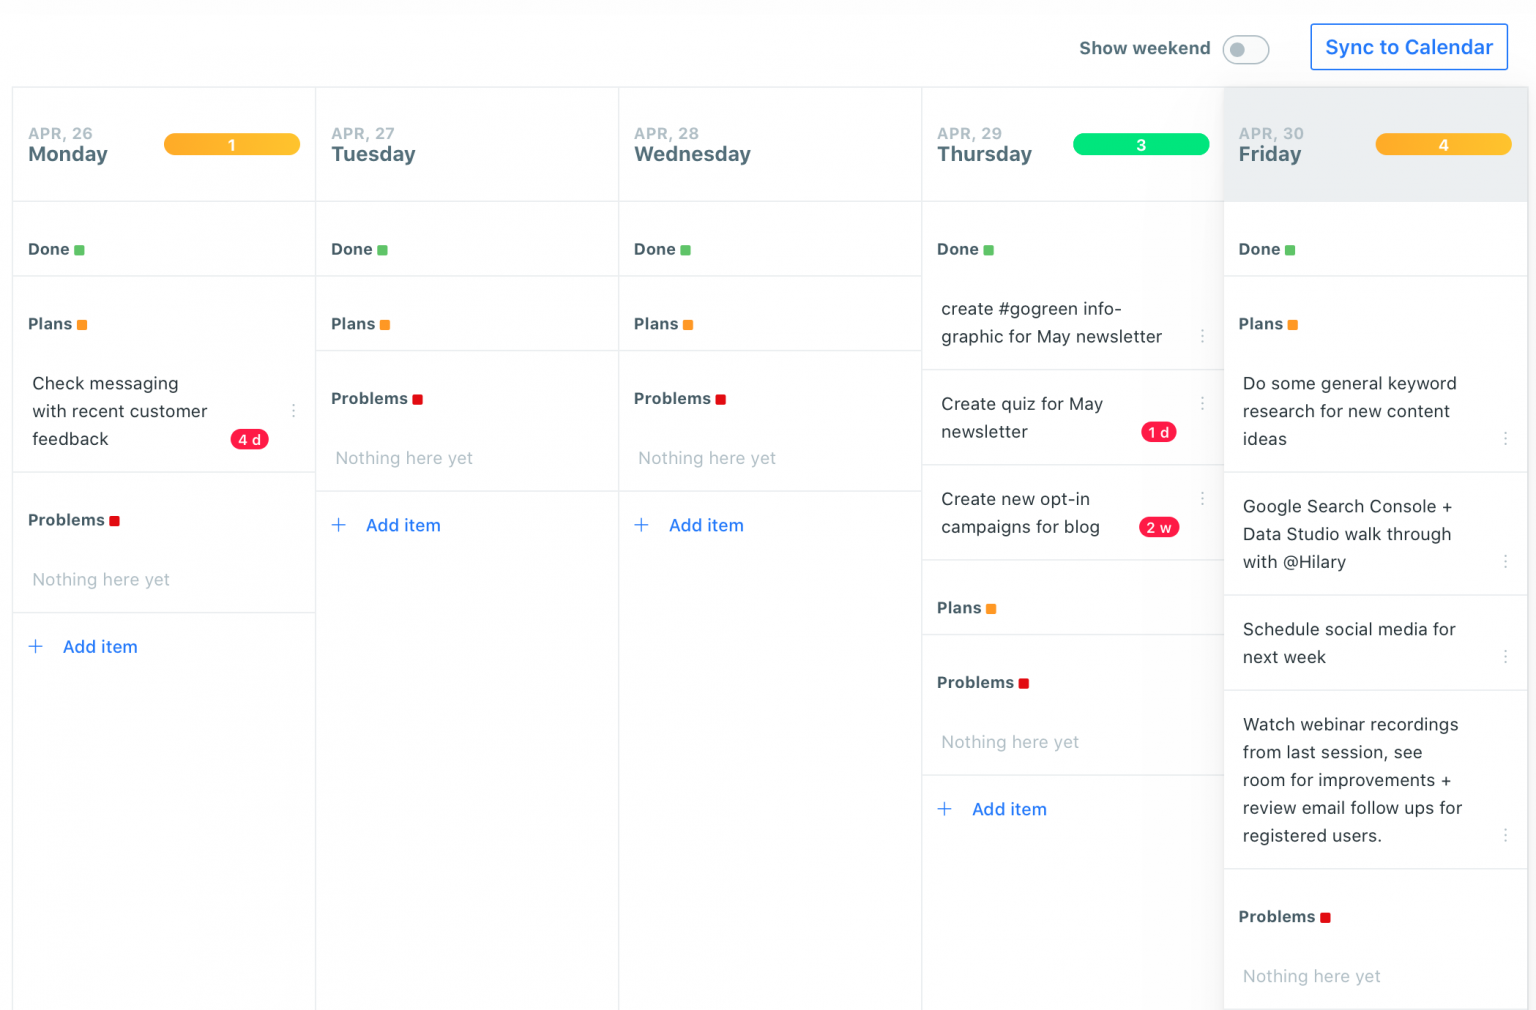Viewport: 1536px width, 1010px height.
Task: Click plus icon beside Thursday's Add item
Action: tap(945, 808)
